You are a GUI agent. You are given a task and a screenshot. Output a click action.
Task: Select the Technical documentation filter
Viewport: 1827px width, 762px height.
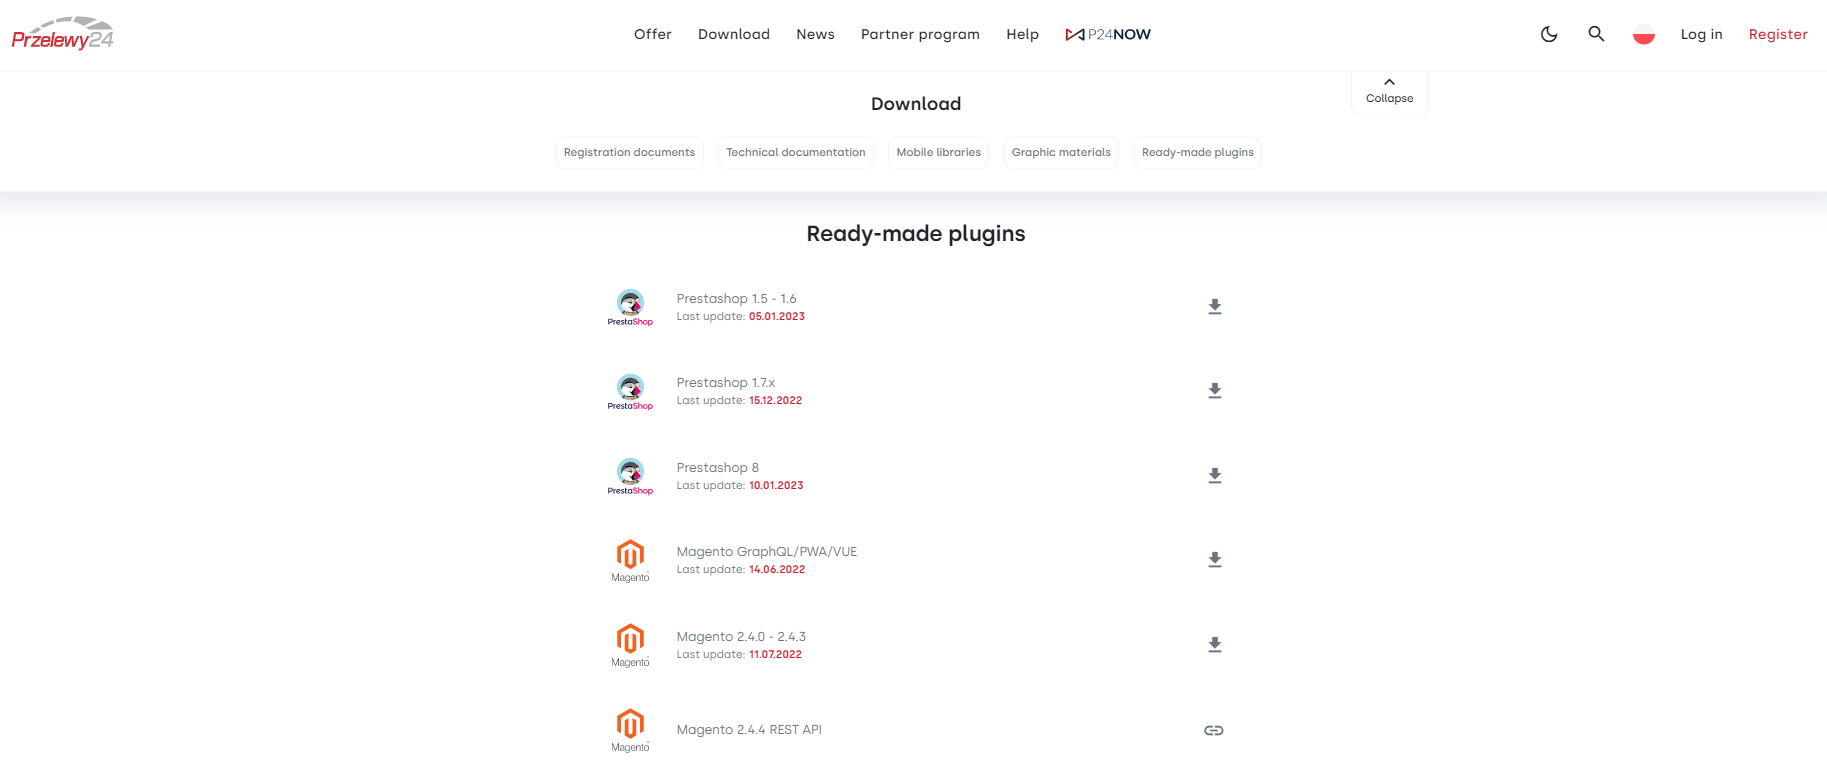pos(795,152)
